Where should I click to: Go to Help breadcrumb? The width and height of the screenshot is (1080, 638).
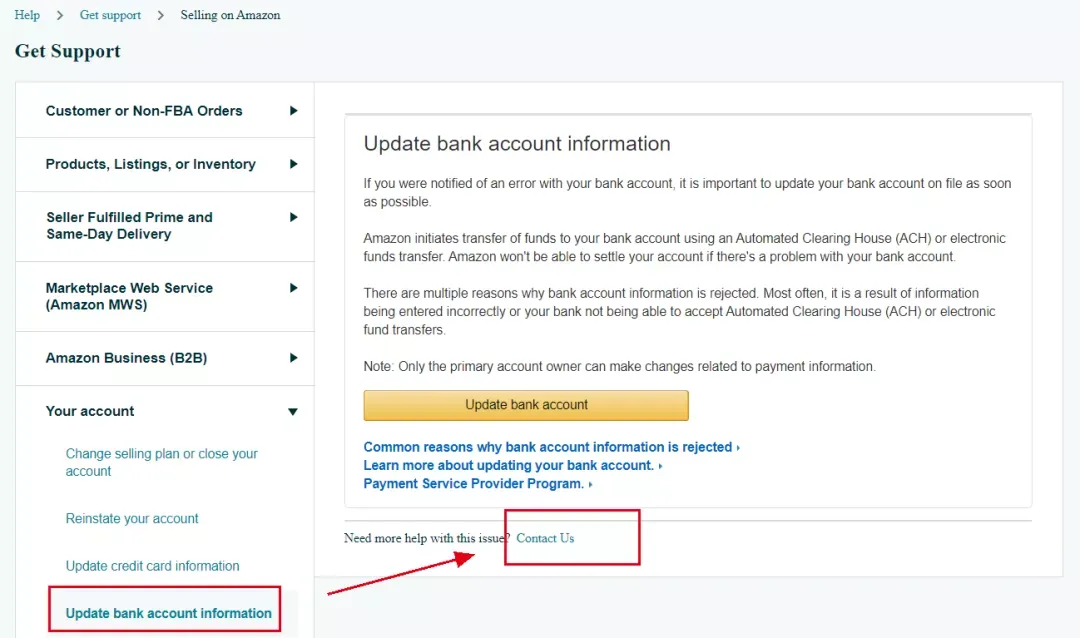coord(27,15)
